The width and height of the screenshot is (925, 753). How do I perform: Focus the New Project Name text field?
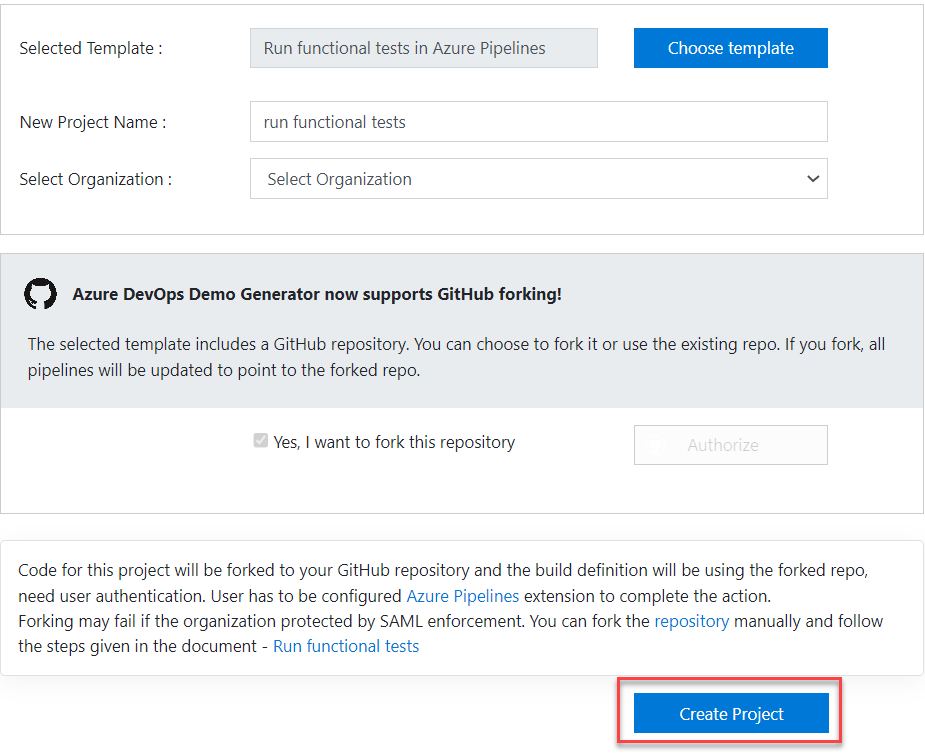click(x=539, y=122)
